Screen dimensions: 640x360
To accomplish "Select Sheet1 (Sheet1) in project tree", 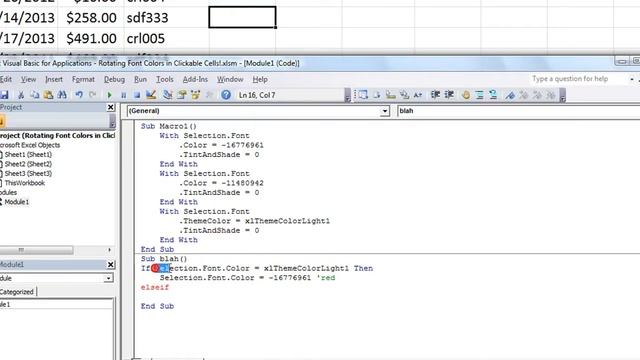I will (x=28, y=155).
